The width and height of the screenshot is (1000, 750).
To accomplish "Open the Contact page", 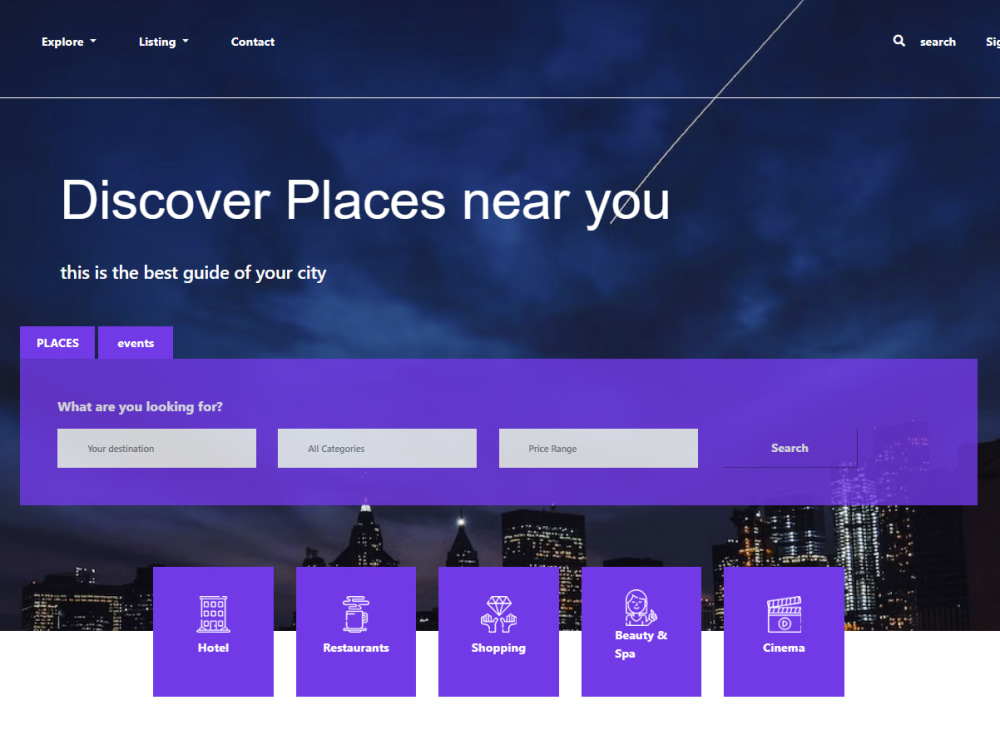I will 253,42.
